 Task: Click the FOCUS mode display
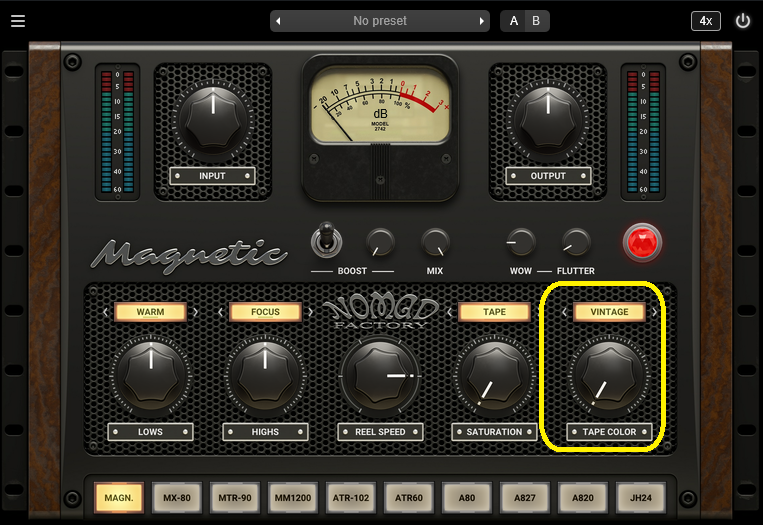[x=265, y=312]
